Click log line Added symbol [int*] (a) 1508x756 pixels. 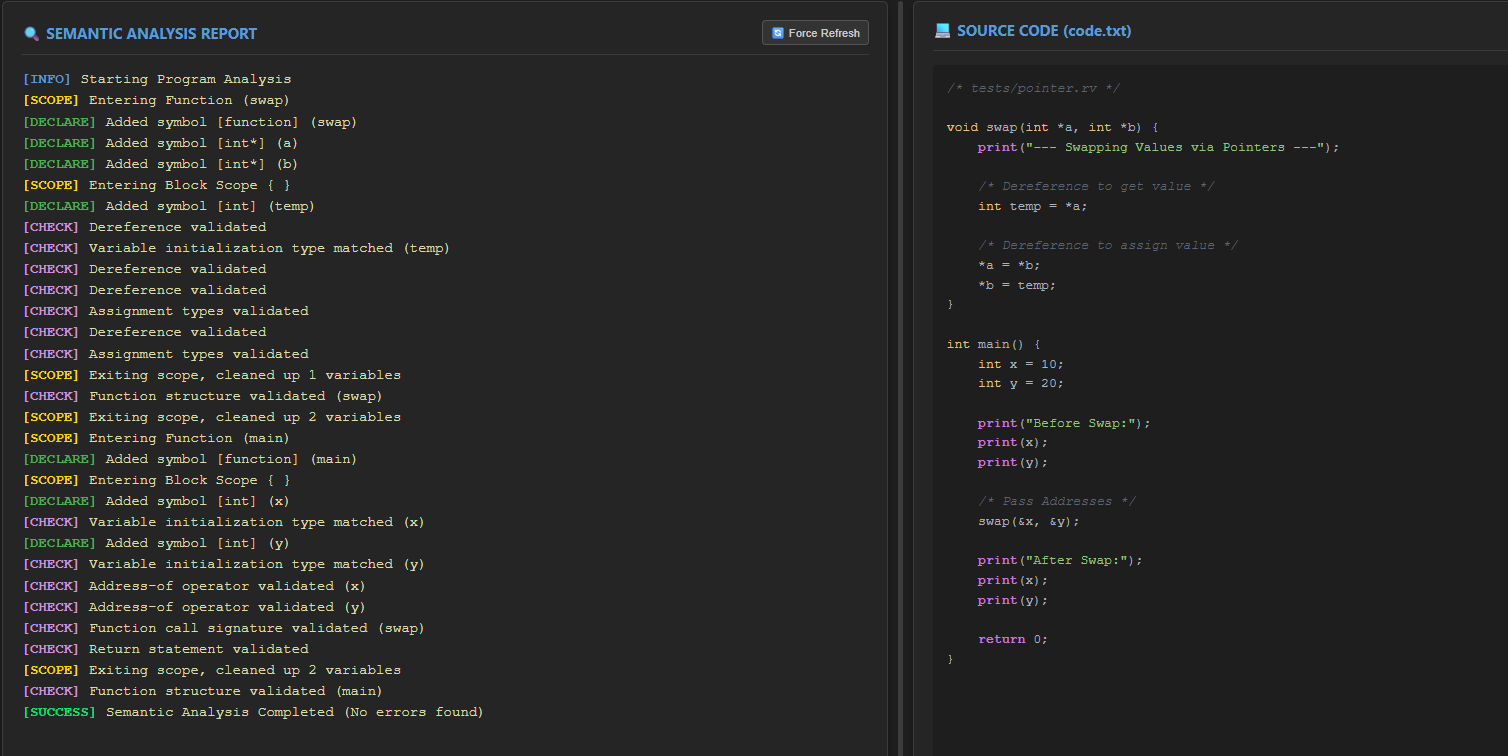tap(160, 143)
